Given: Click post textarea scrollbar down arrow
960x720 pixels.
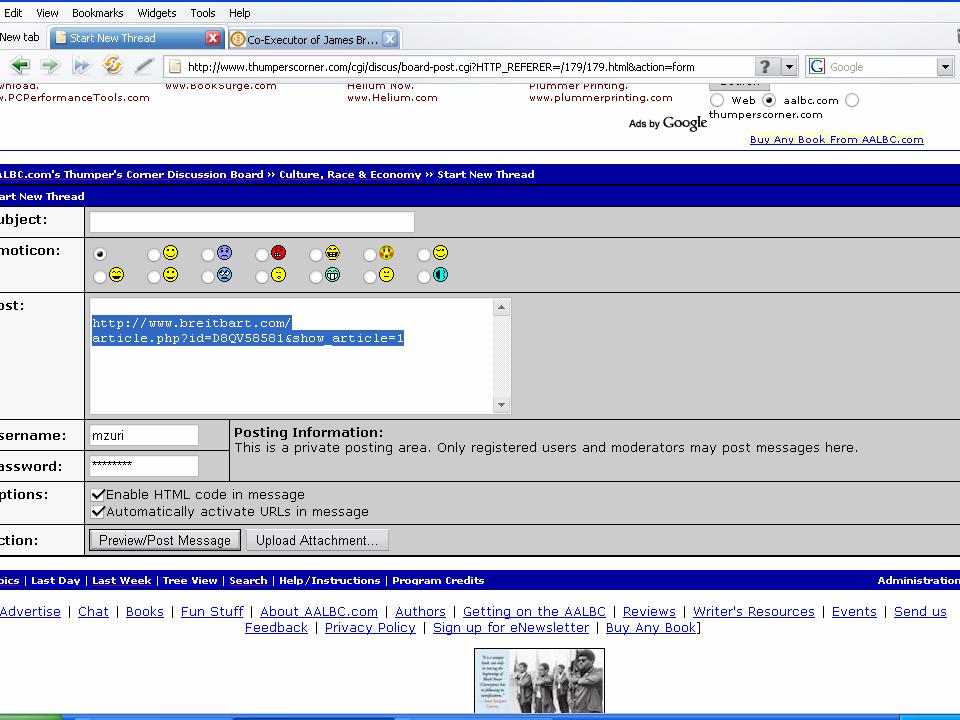Looking at the screenshot, I should tap(501, 405).
